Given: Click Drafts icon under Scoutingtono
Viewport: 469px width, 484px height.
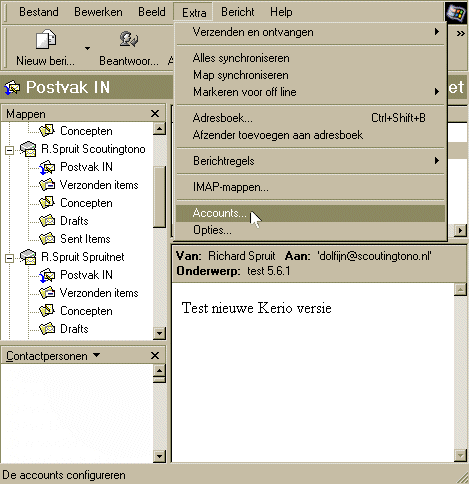Looking at the screenshot, I should [47, 221].
